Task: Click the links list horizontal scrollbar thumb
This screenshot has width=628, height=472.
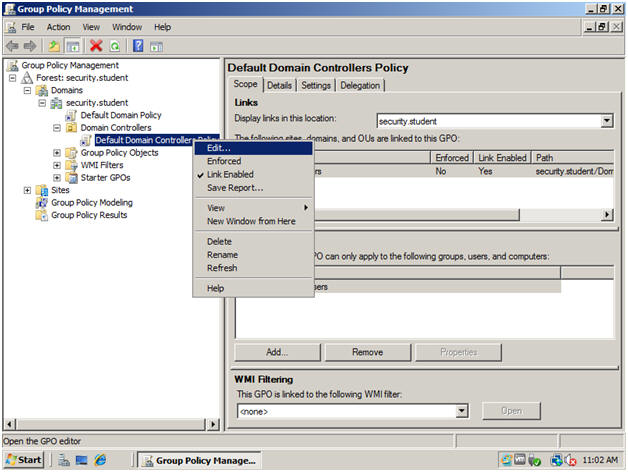Action: [417, 215]
